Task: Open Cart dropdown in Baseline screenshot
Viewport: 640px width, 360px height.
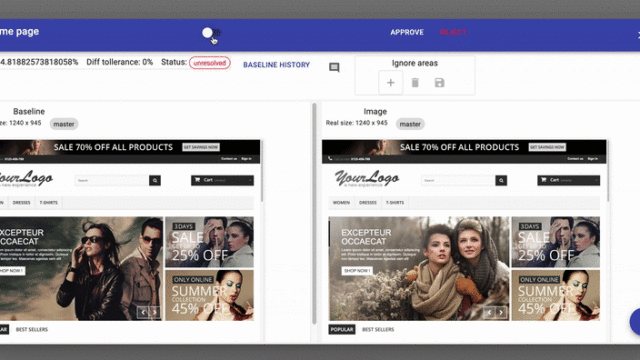Action: 222,180
